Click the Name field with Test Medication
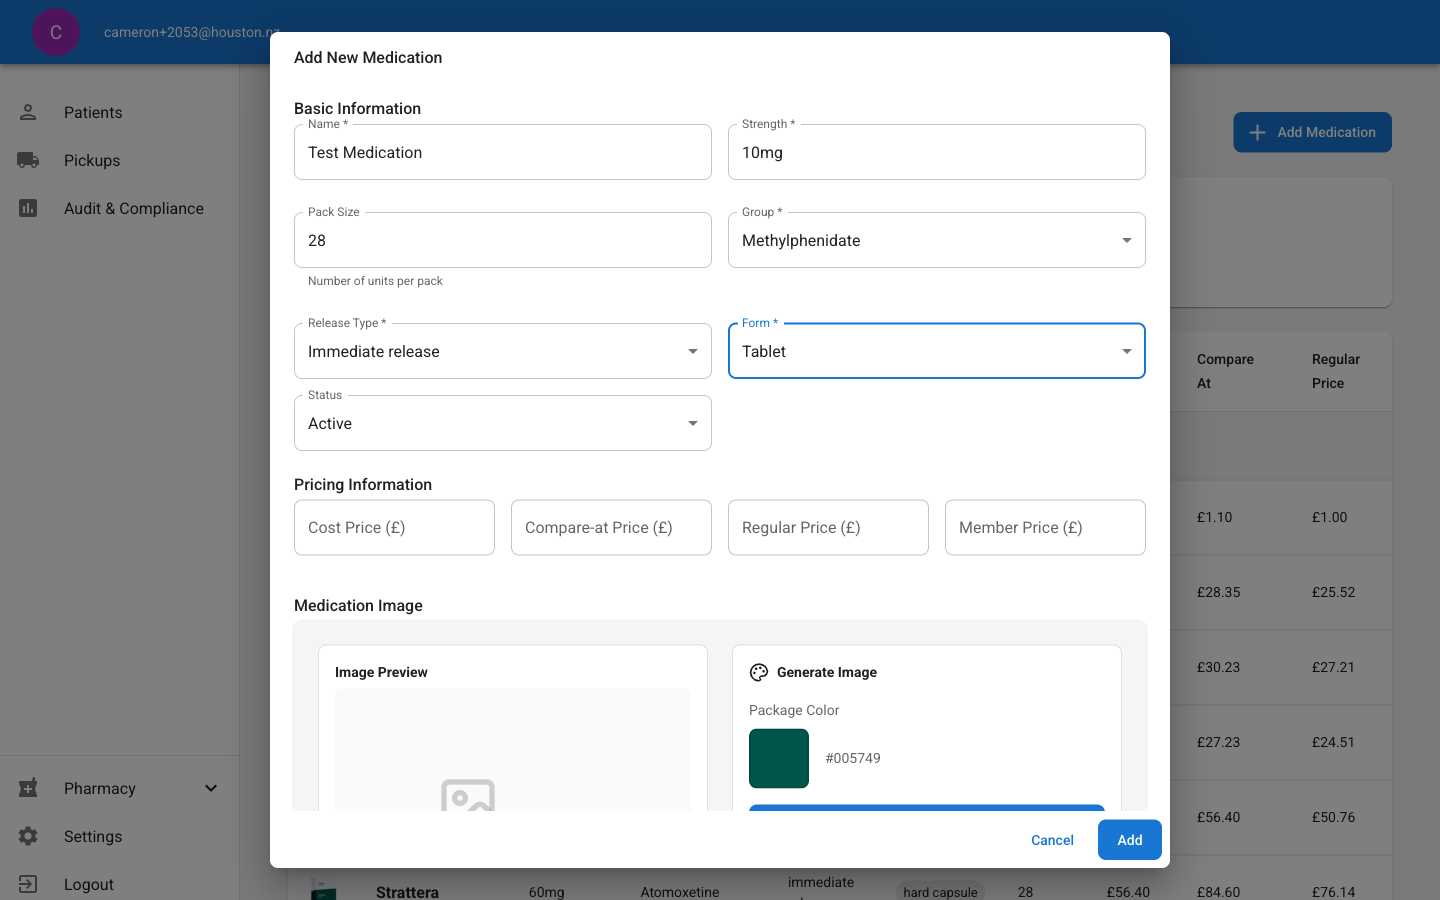The width and height of the screenshot is (1440, 900). tap(503, 152)
